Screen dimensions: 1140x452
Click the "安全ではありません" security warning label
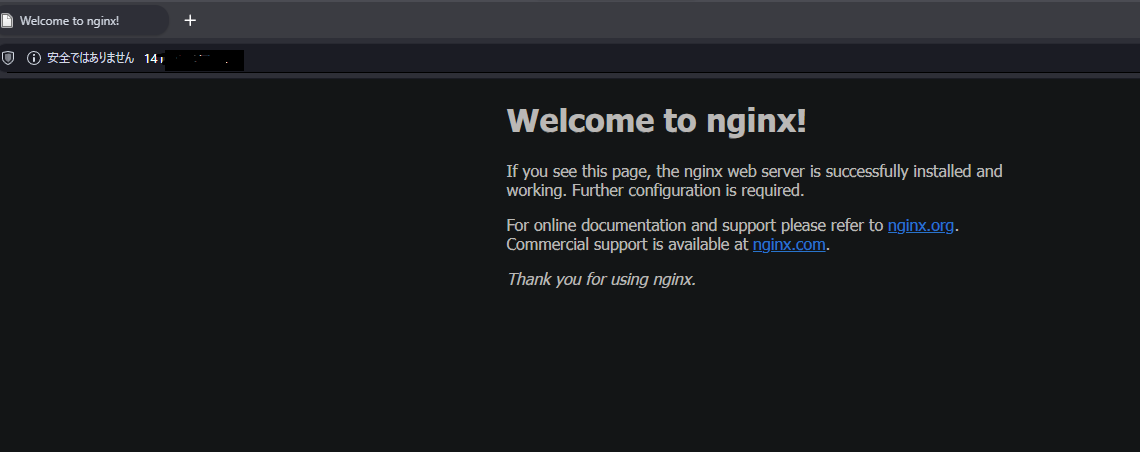[x=90, y=59]
